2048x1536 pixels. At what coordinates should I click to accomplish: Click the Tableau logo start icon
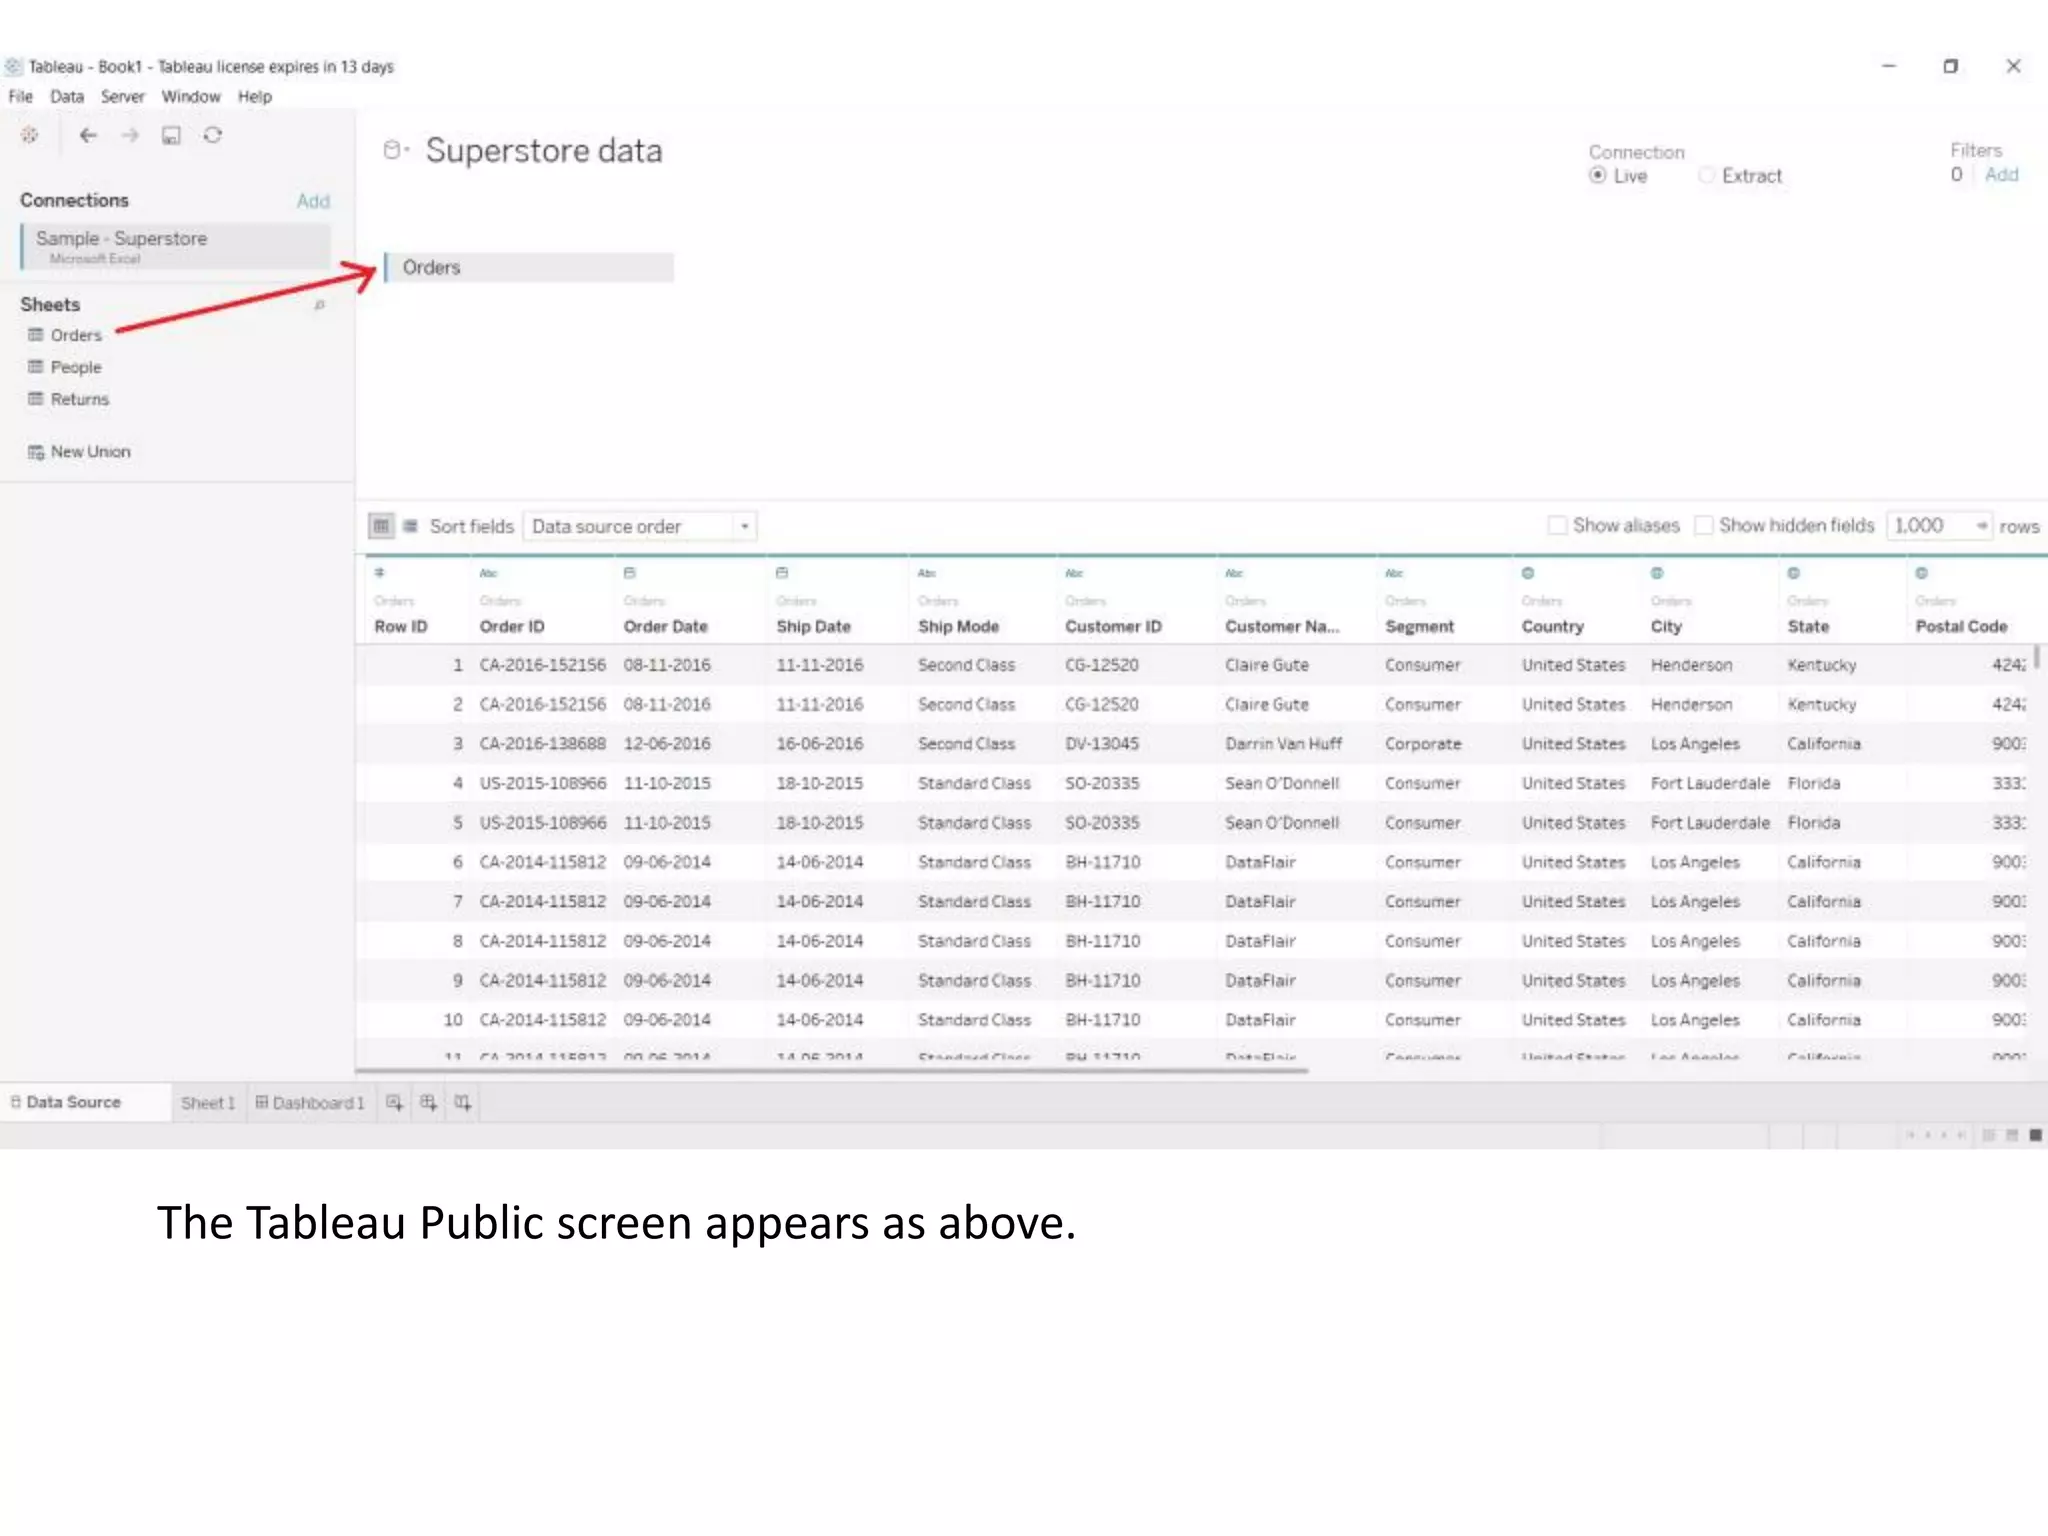pyautogui.click(x=30, y=135)
